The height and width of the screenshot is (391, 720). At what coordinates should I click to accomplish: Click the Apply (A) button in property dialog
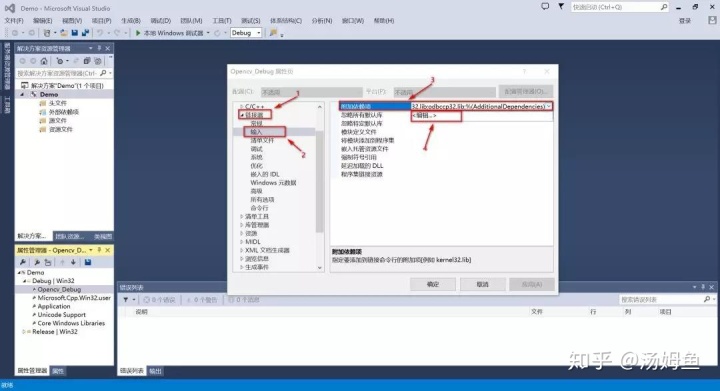coord(532,284)
